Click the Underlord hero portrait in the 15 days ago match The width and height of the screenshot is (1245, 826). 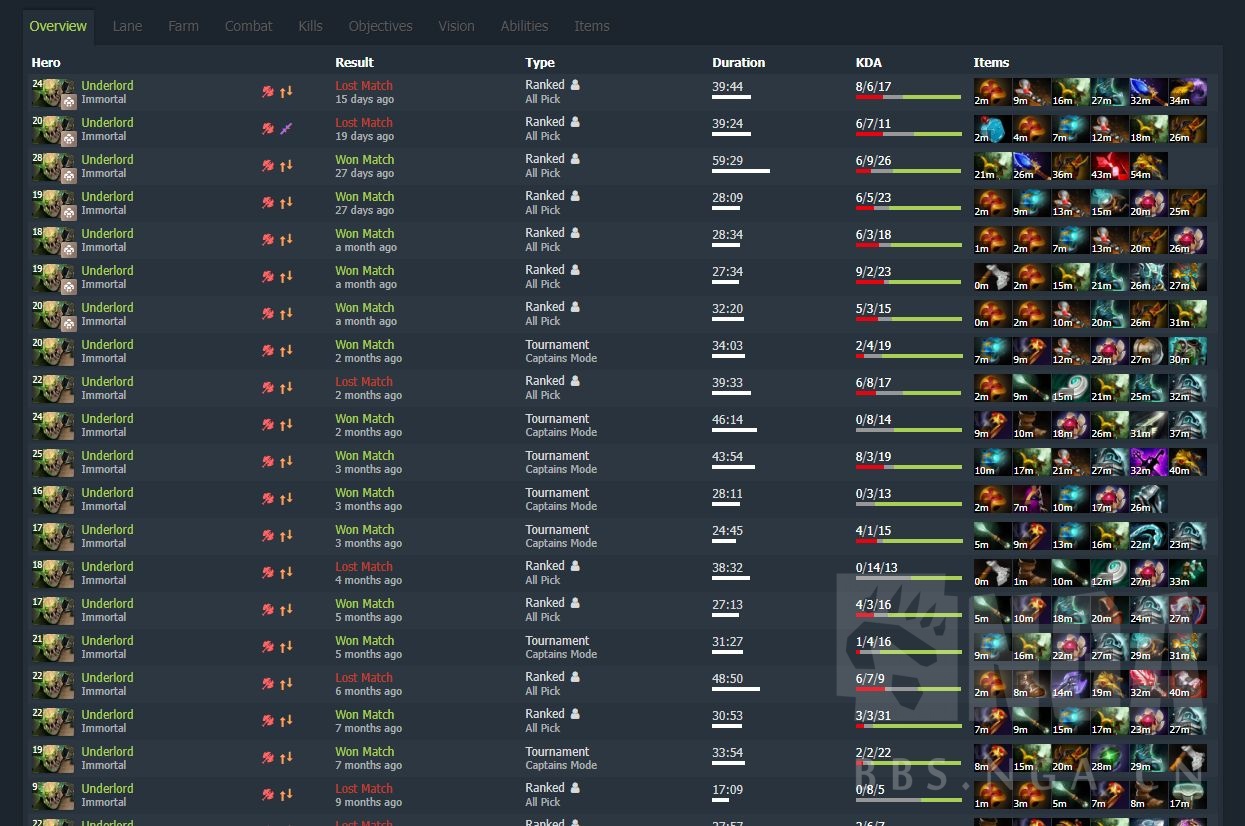tap(56, 92)
